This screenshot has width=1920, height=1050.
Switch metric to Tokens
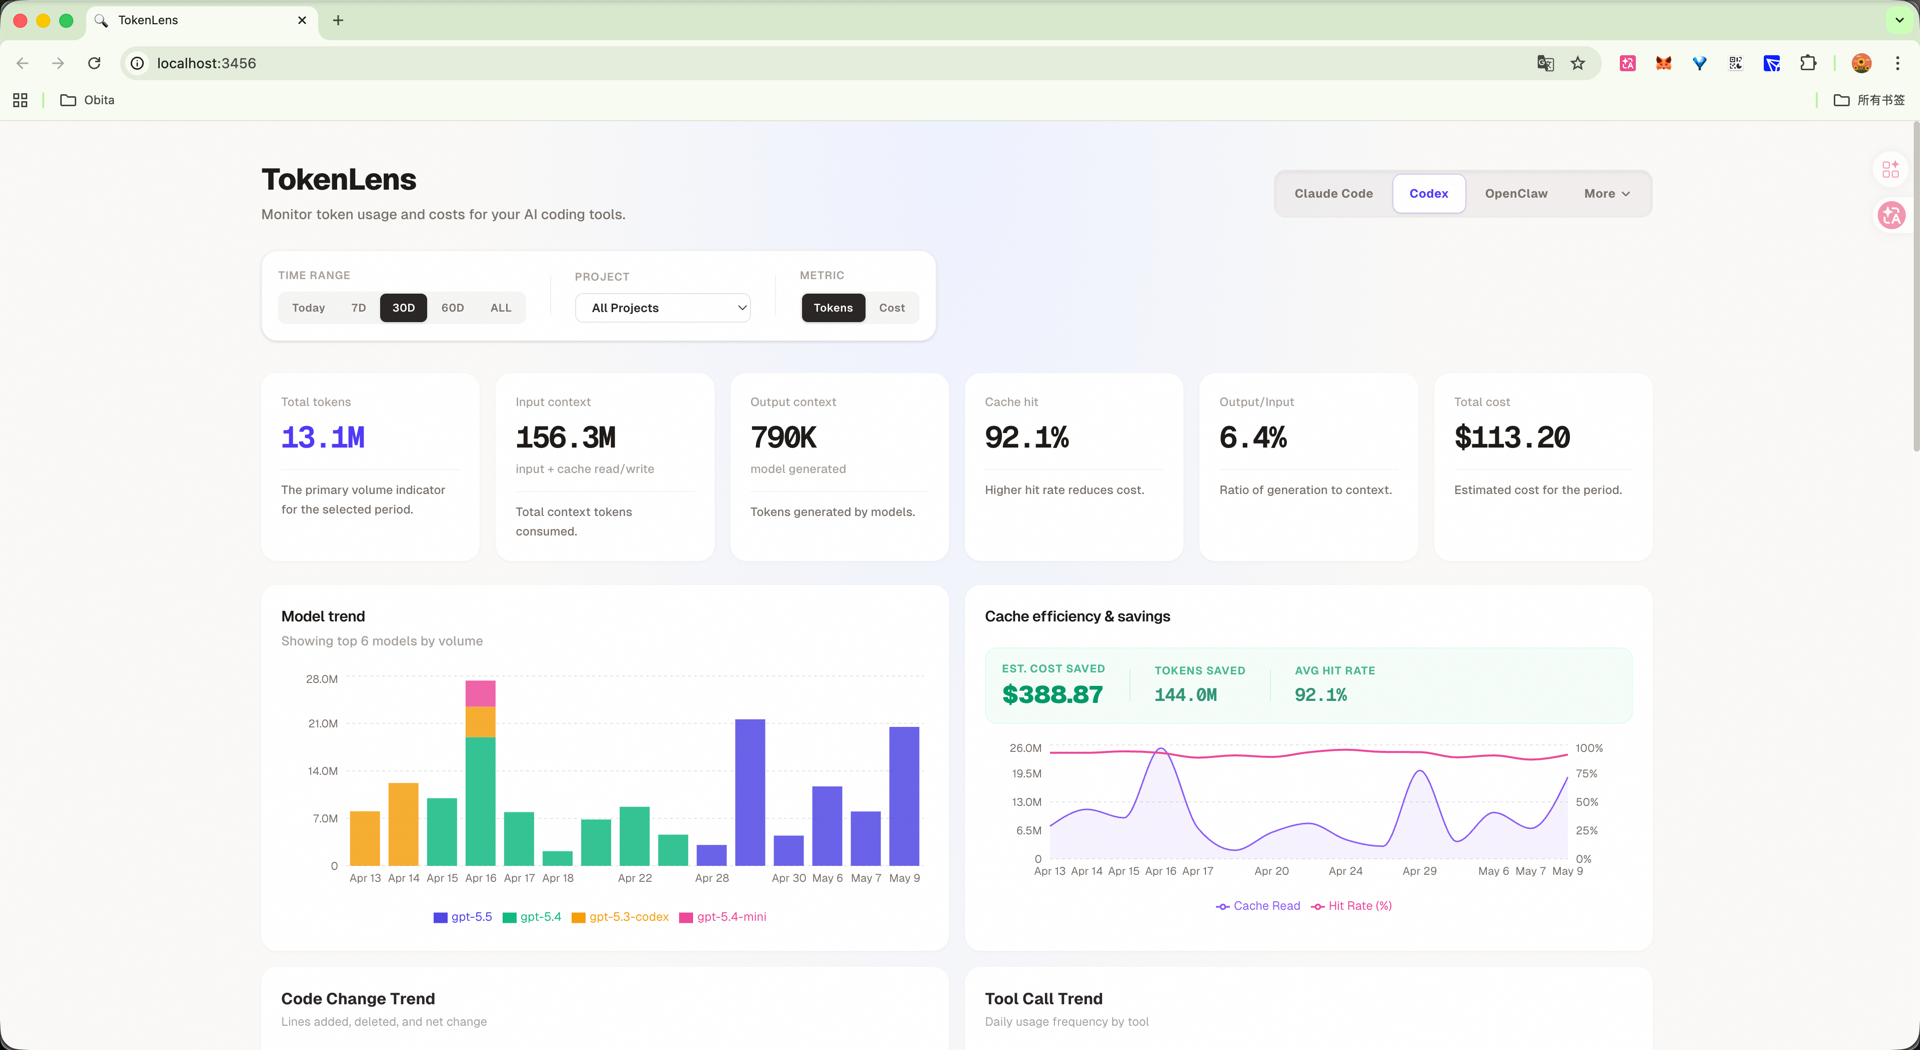tap(833, 308)
